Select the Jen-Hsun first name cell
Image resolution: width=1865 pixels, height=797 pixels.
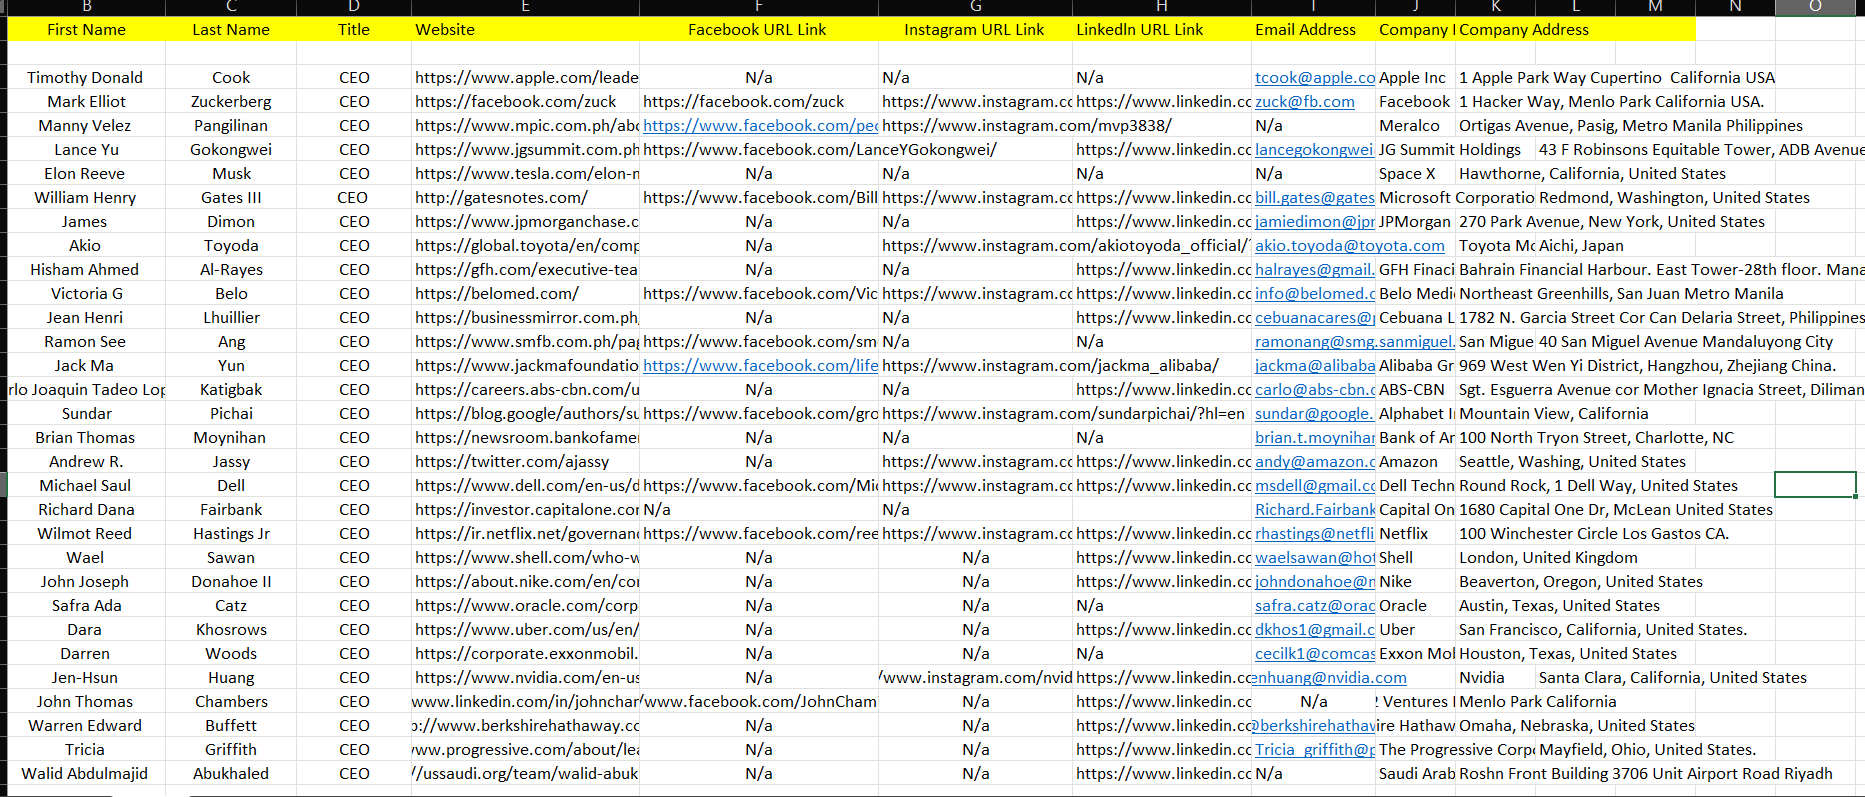(x=86, y=677)
